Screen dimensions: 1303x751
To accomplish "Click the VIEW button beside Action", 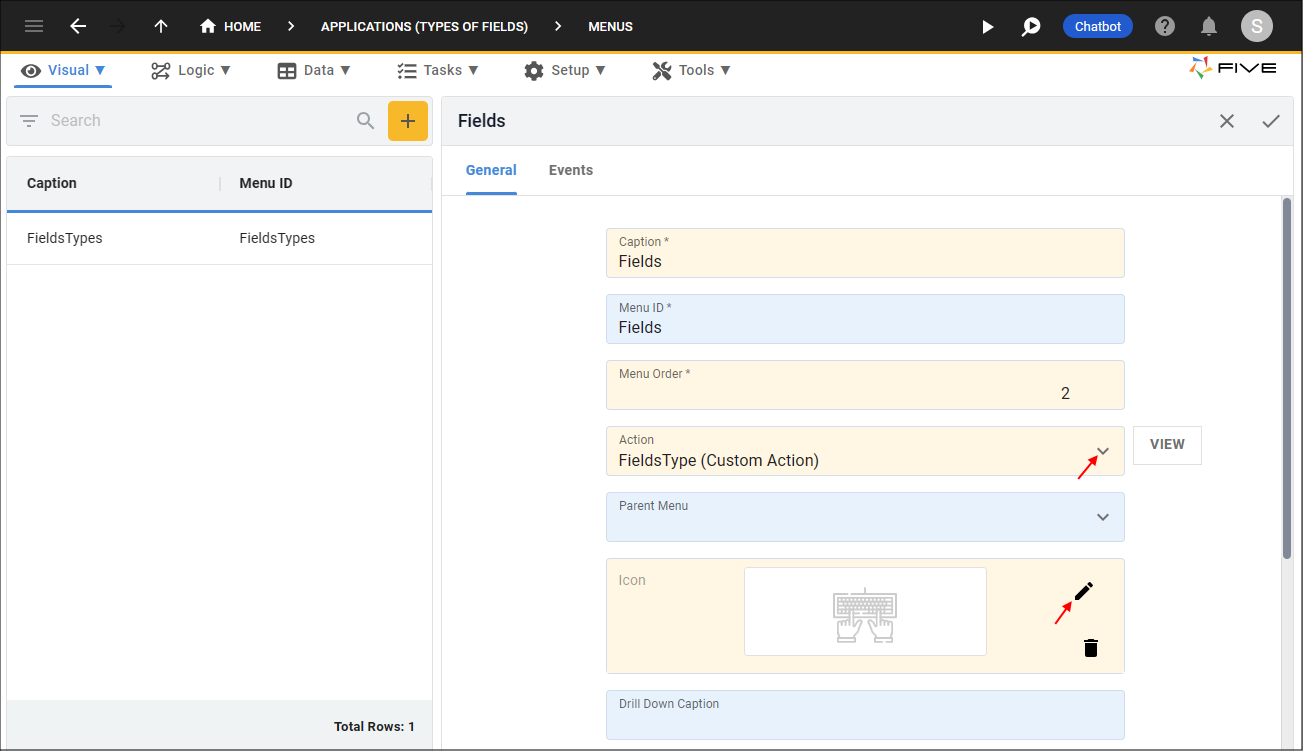I will (x=1167, y=445).
